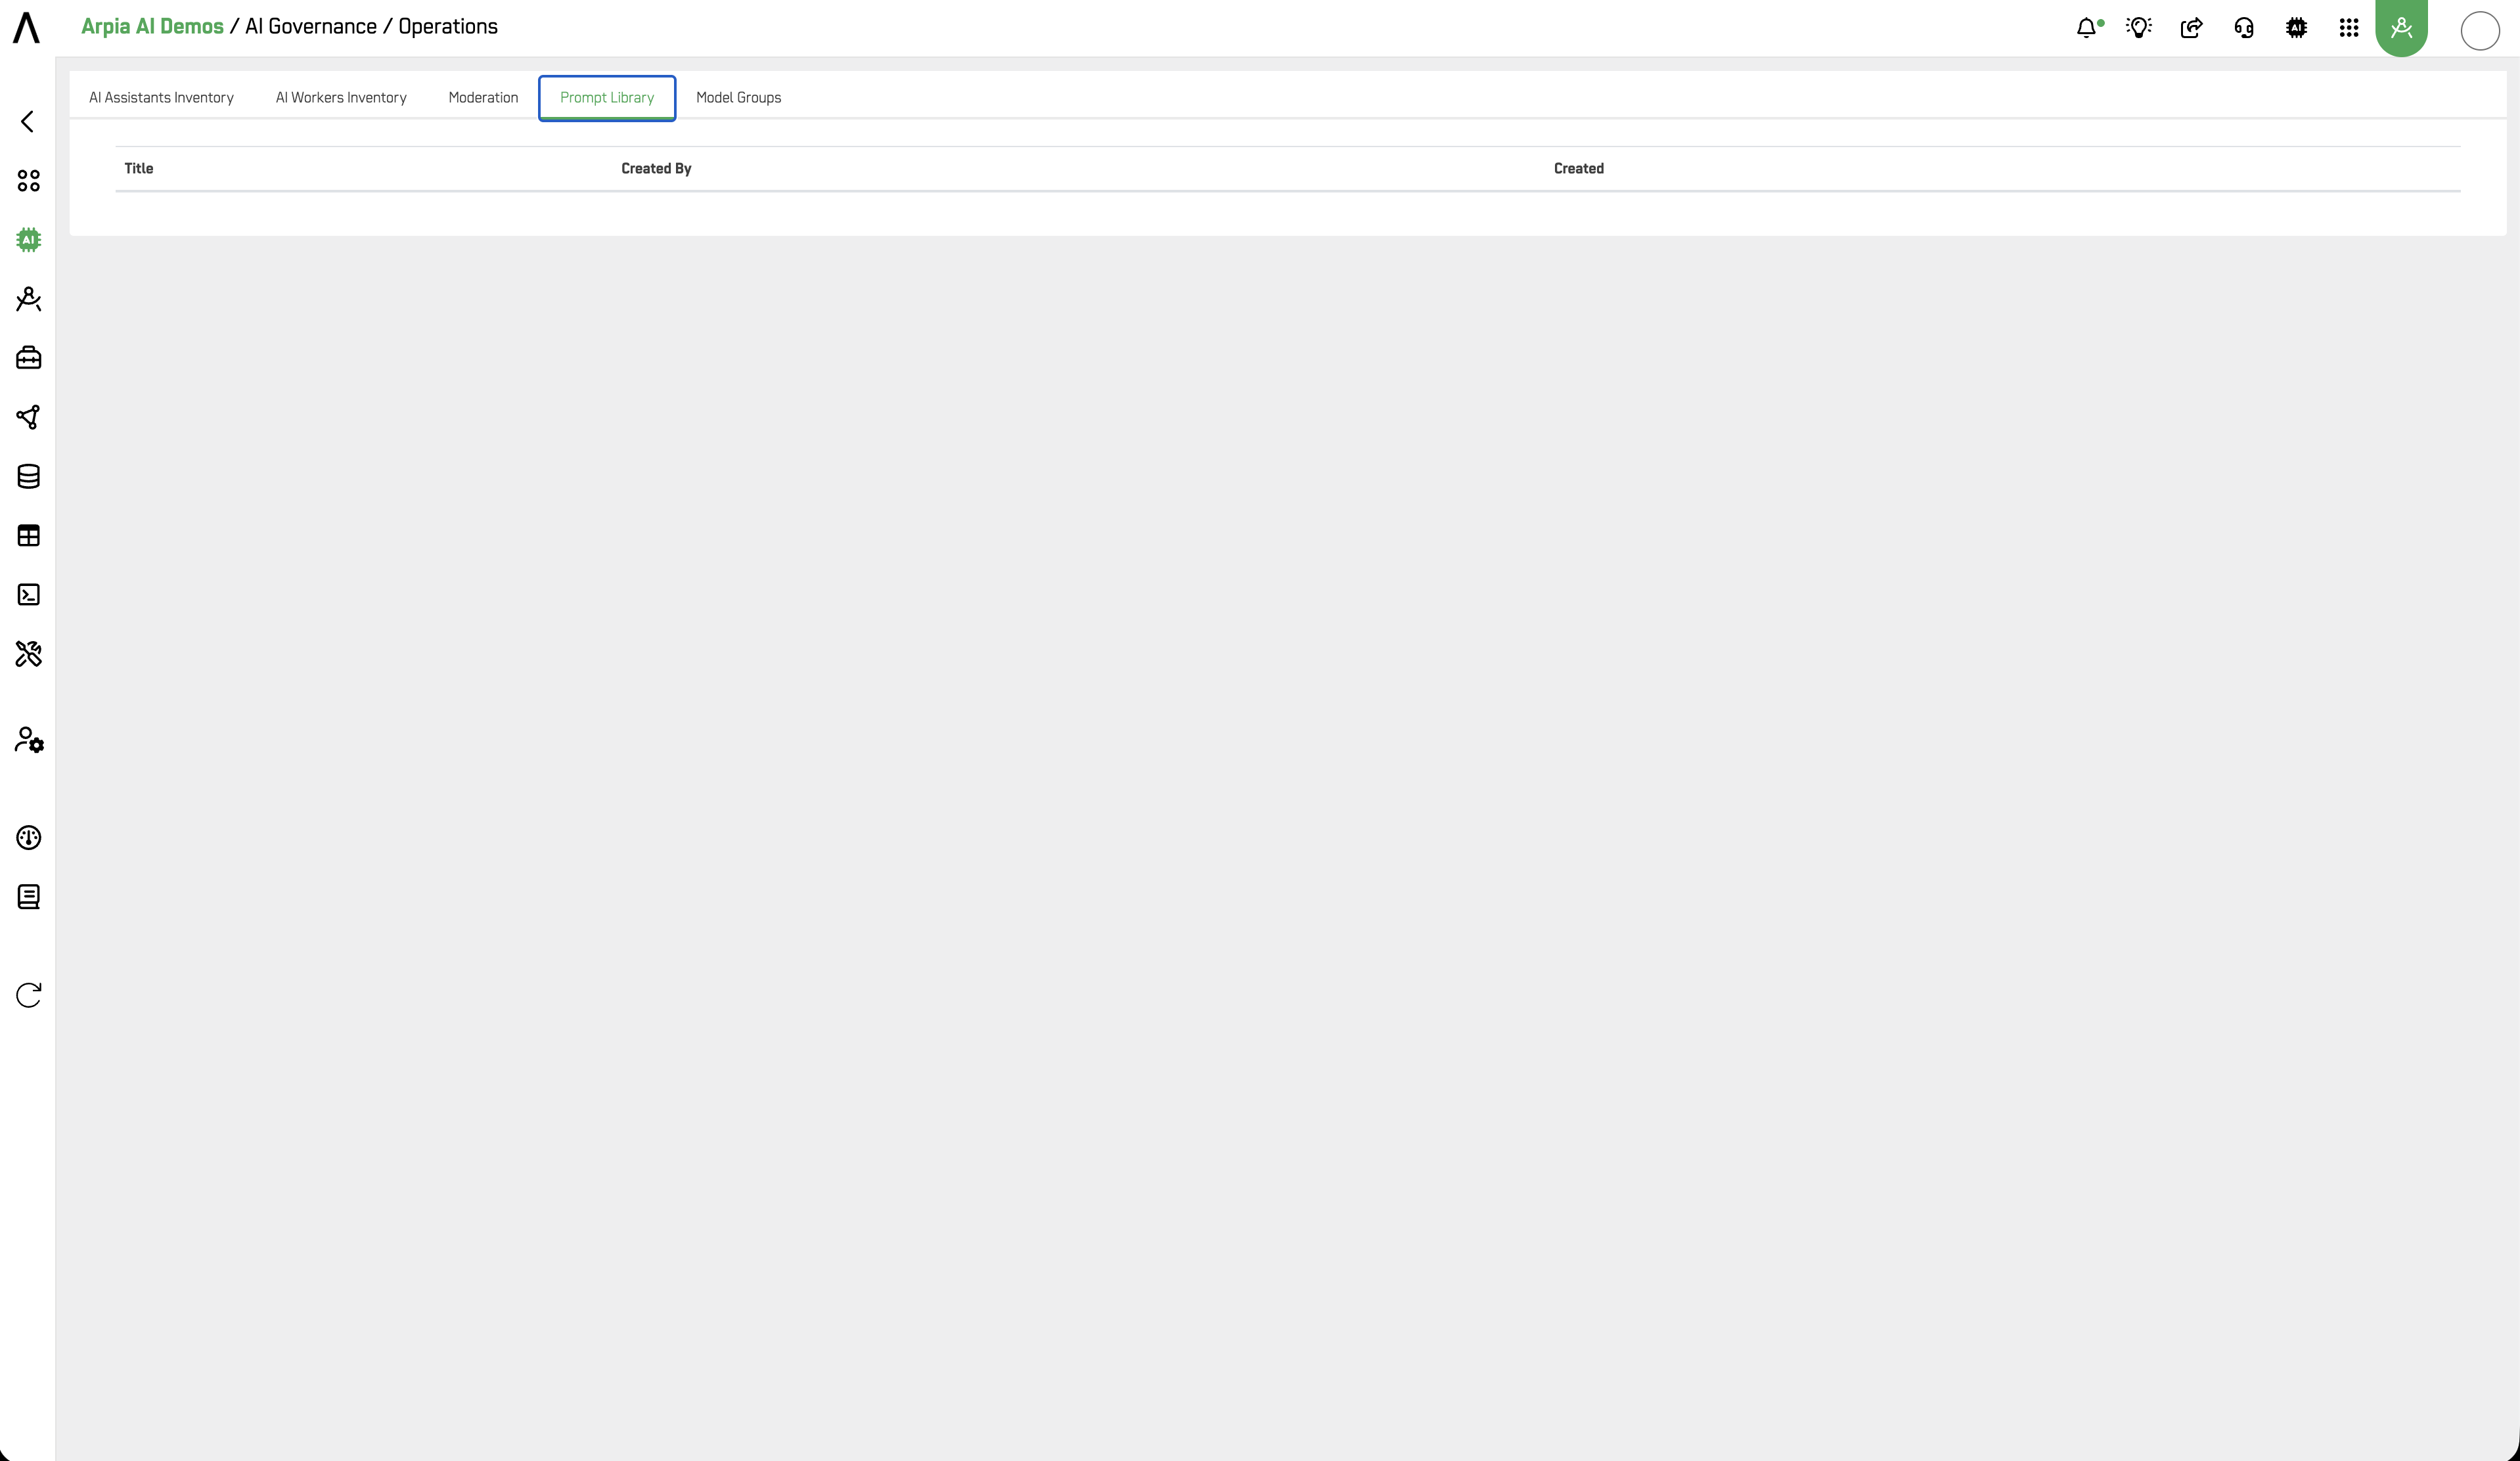Click the green AI assistant button top-right

tap(2401, 28)
